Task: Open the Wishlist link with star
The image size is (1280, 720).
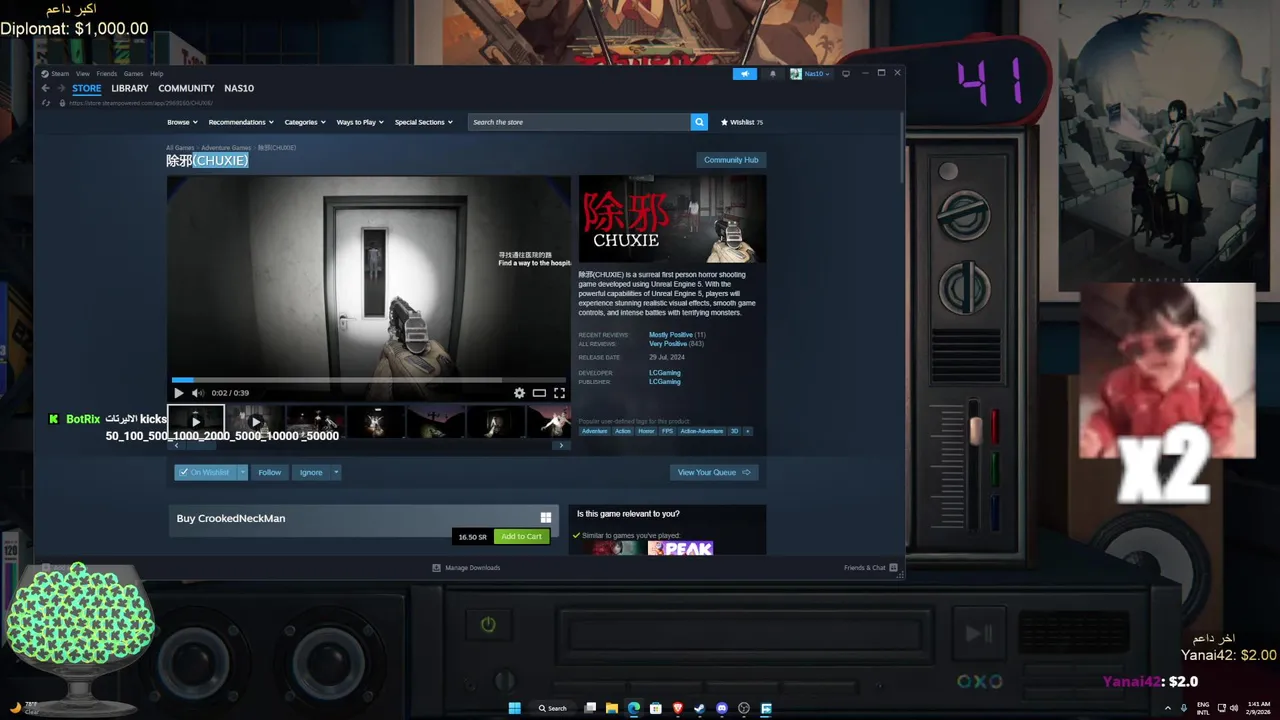Action: pos(742,122)
